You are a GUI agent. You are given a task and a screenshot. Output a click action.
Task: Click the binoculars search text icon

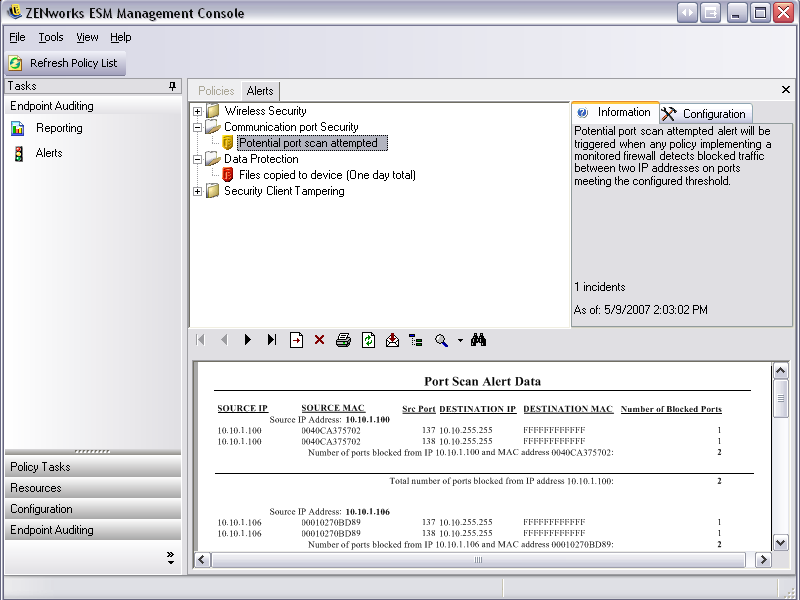coord(479,340)
